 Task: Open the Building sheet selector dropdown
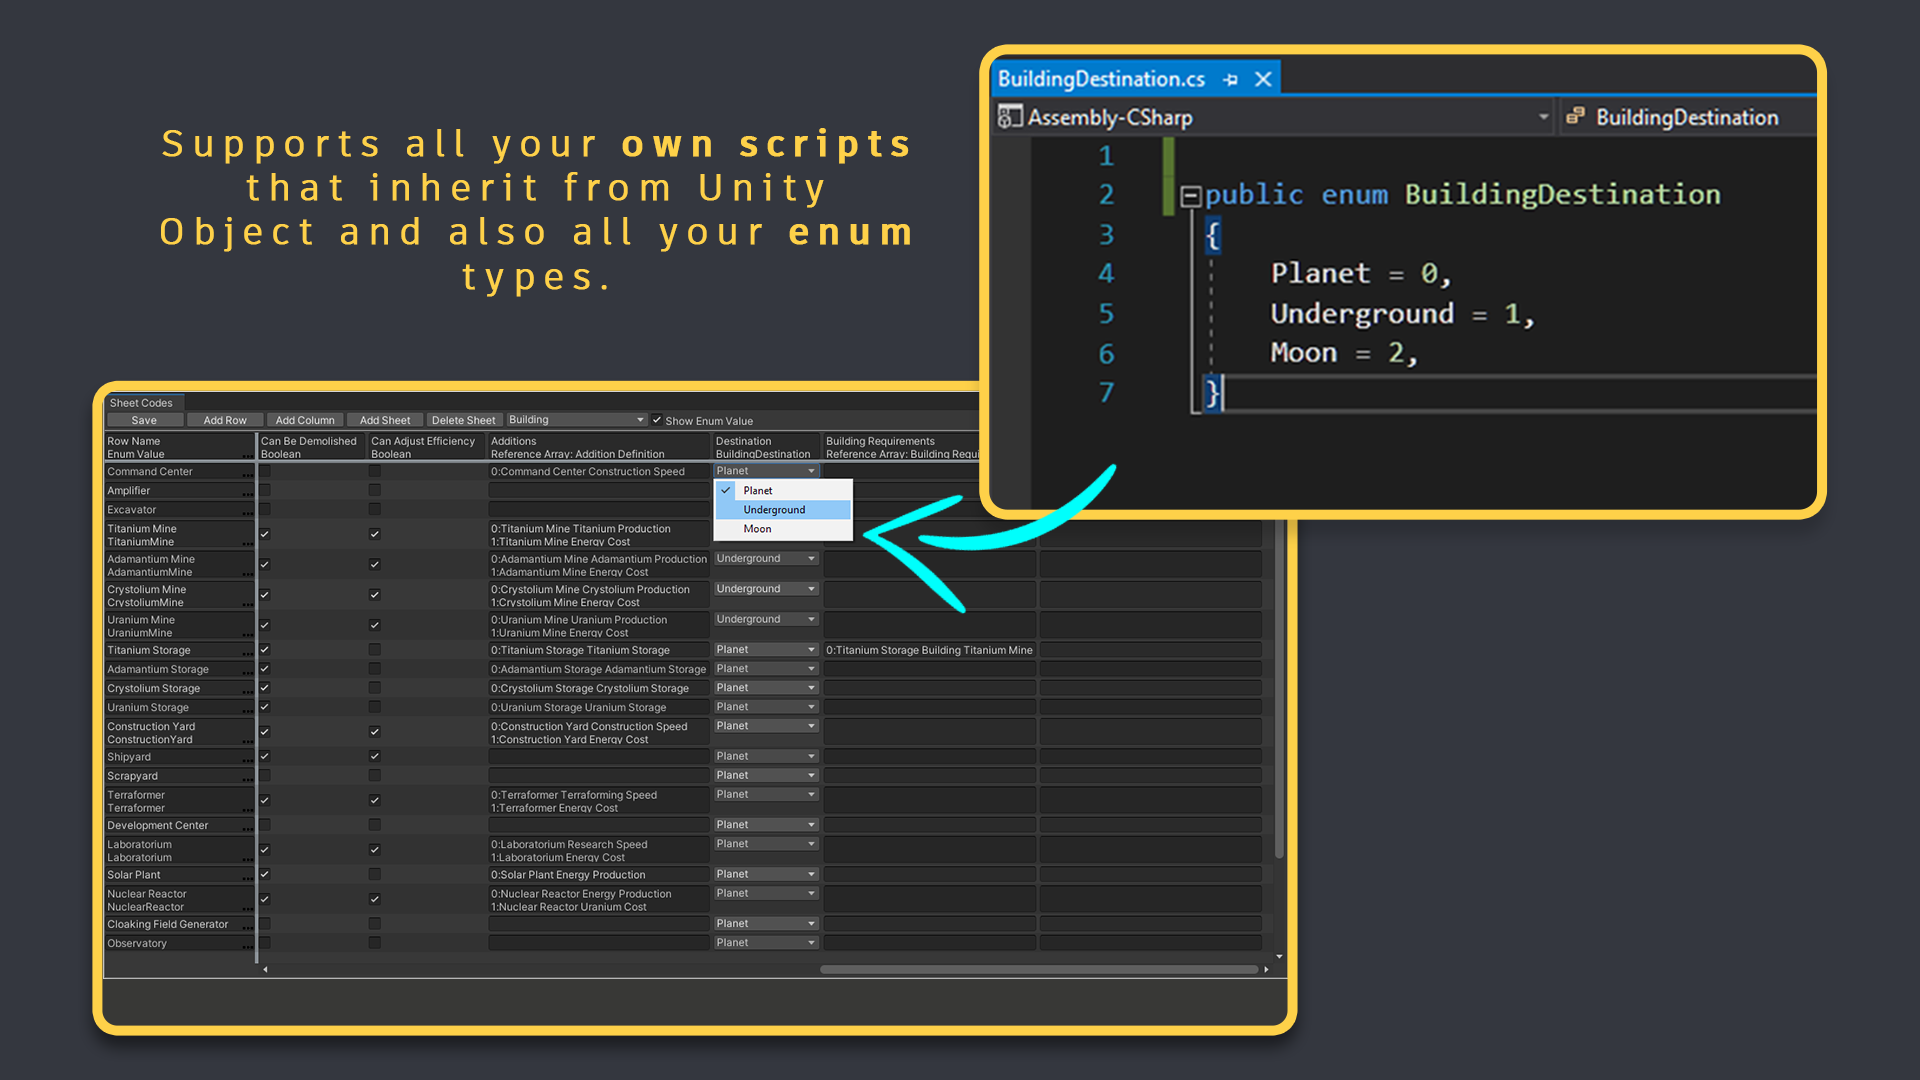click(577, 420)
